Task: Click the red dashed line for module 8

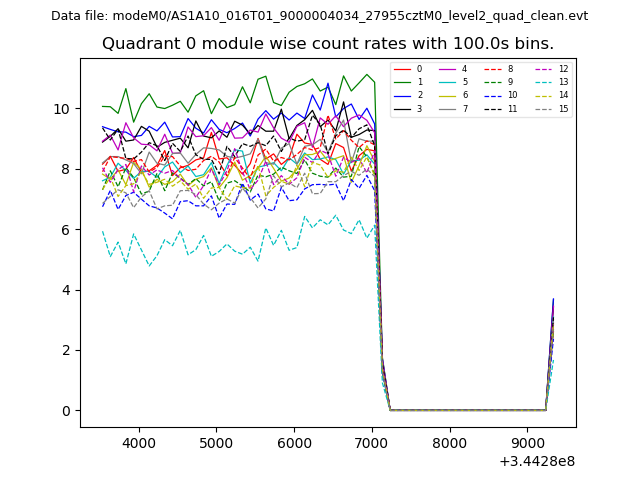Action: tap(493, 69)
